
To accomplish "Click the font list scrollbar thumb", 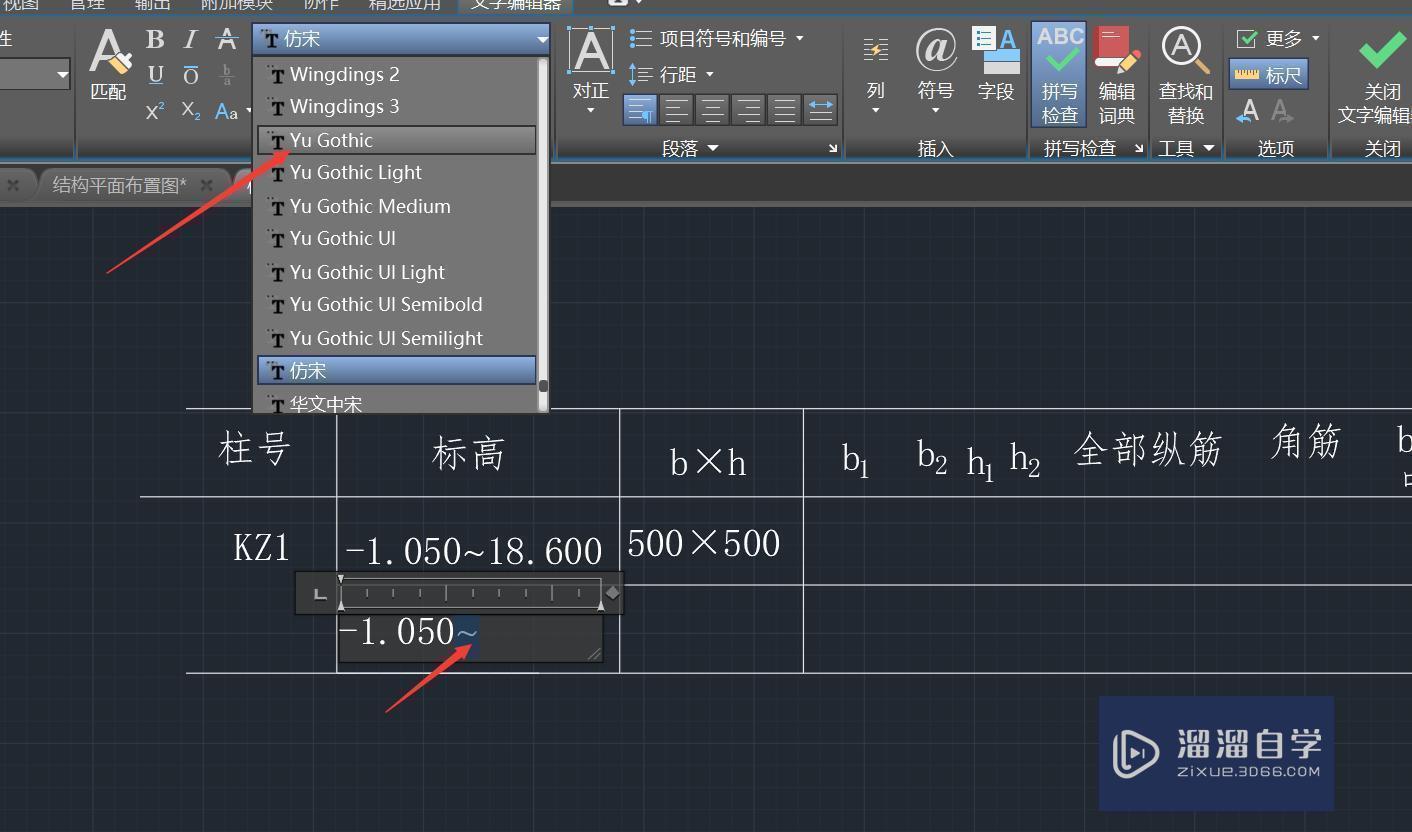I will coord(543,386).
